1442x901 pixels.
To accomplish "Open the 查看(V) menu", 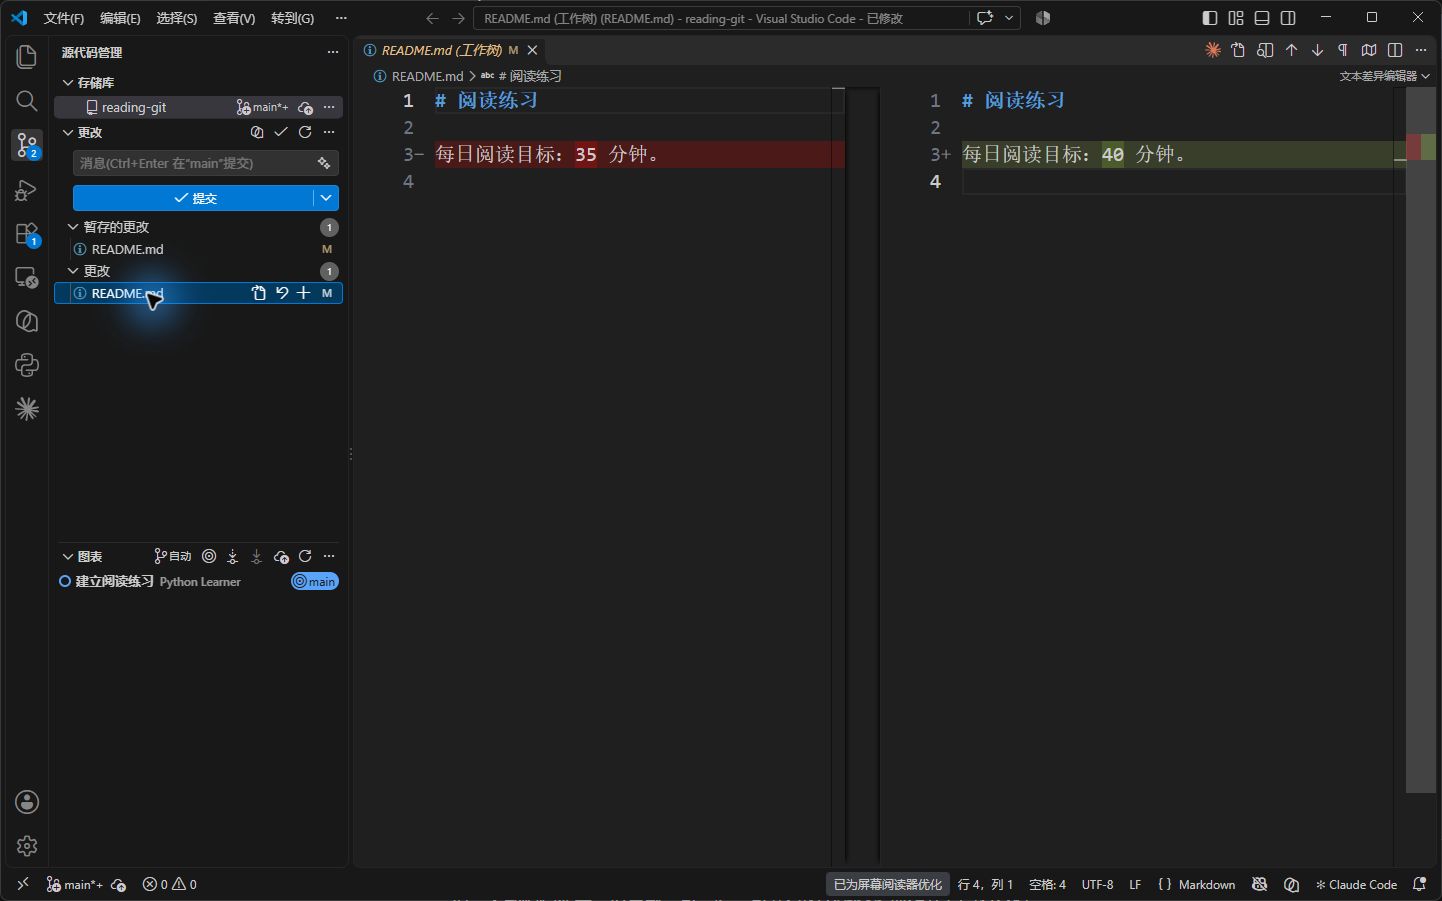I will coord(234,18).
